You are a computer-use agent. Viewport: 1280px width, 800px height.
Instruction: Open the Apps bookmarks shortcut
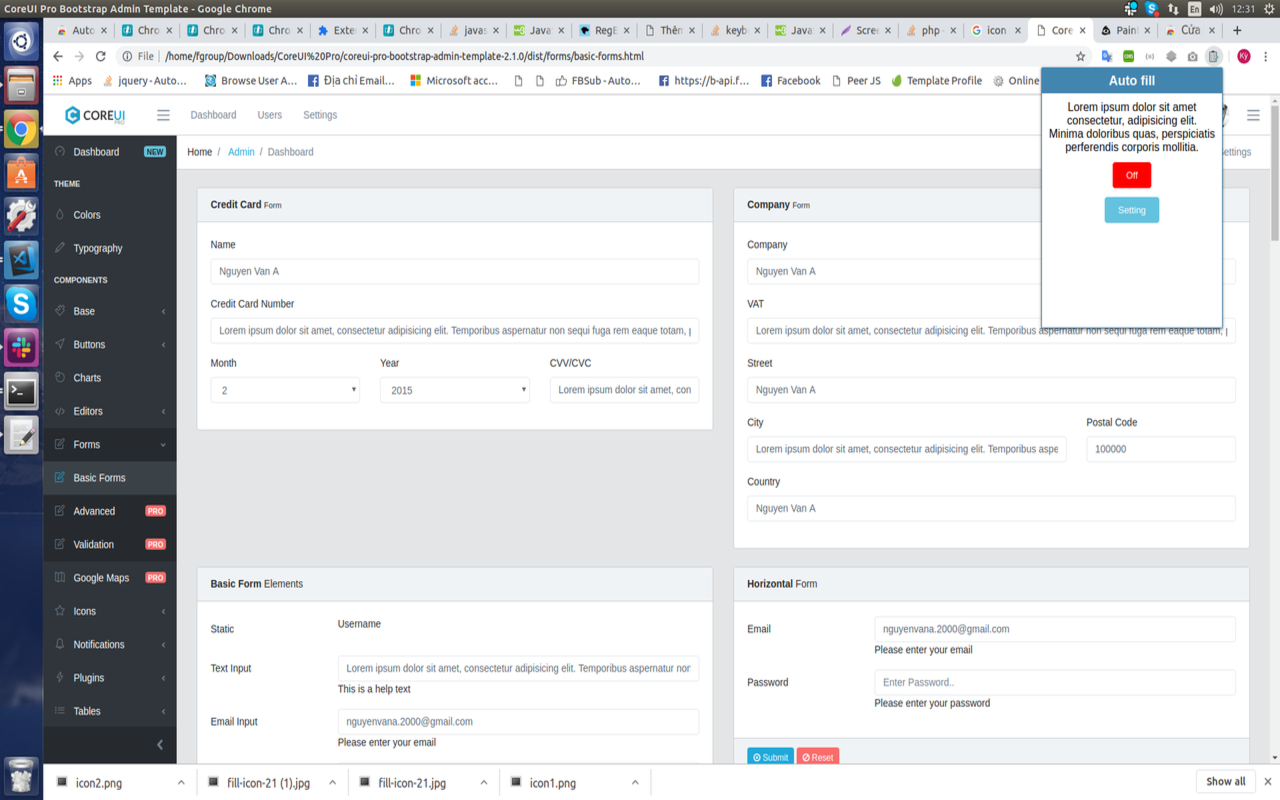[72, 80]
